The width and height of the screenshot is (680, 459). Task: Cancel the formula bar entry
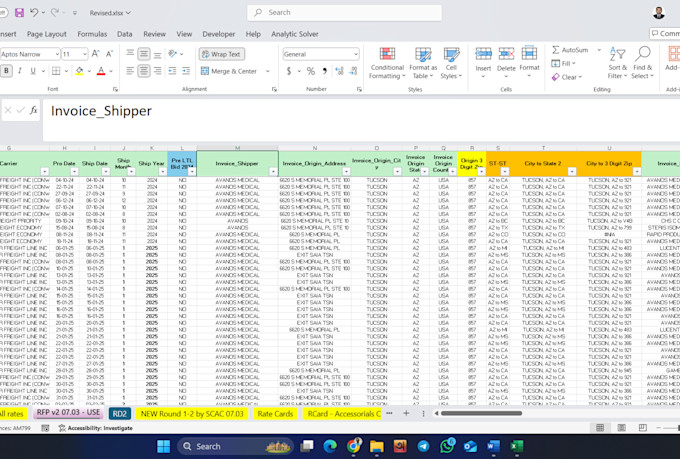8,111
